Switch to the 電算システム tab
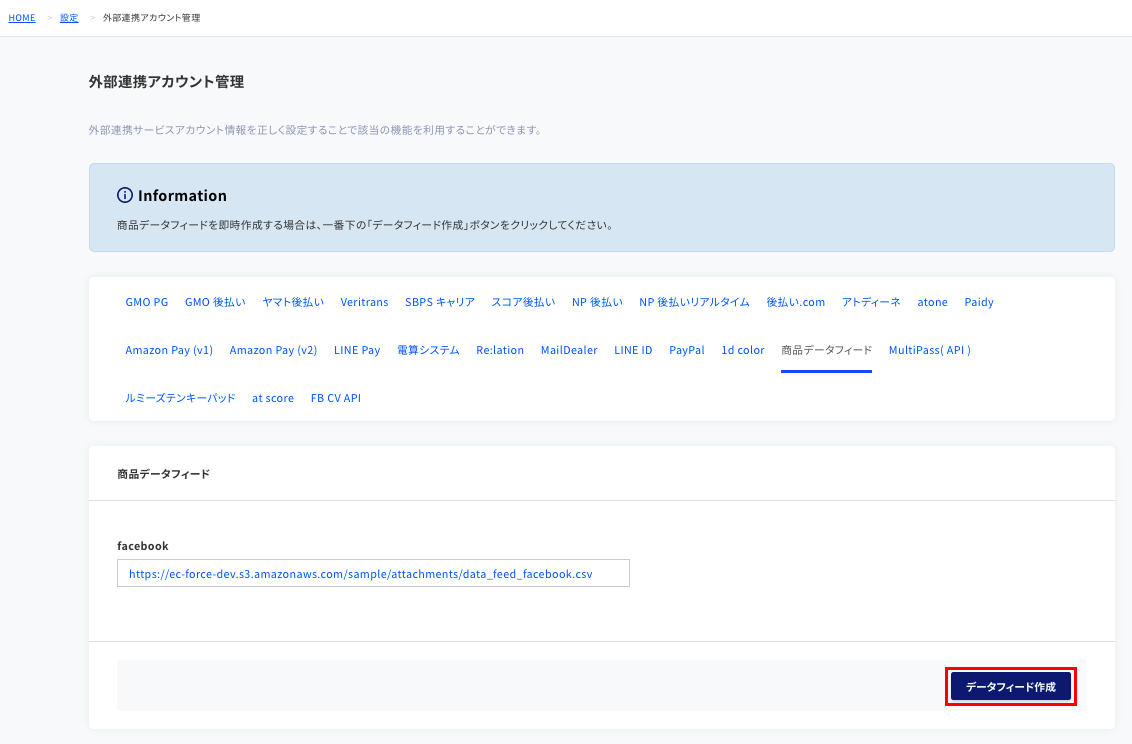 428,350
